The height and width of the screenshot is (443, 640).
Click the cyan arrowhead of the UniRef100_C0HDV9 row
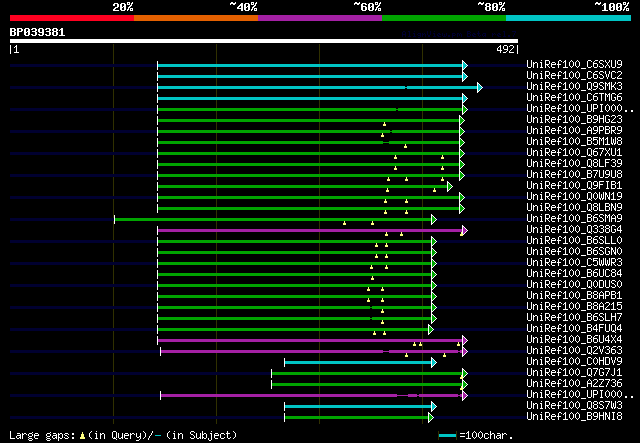(434, 363)
